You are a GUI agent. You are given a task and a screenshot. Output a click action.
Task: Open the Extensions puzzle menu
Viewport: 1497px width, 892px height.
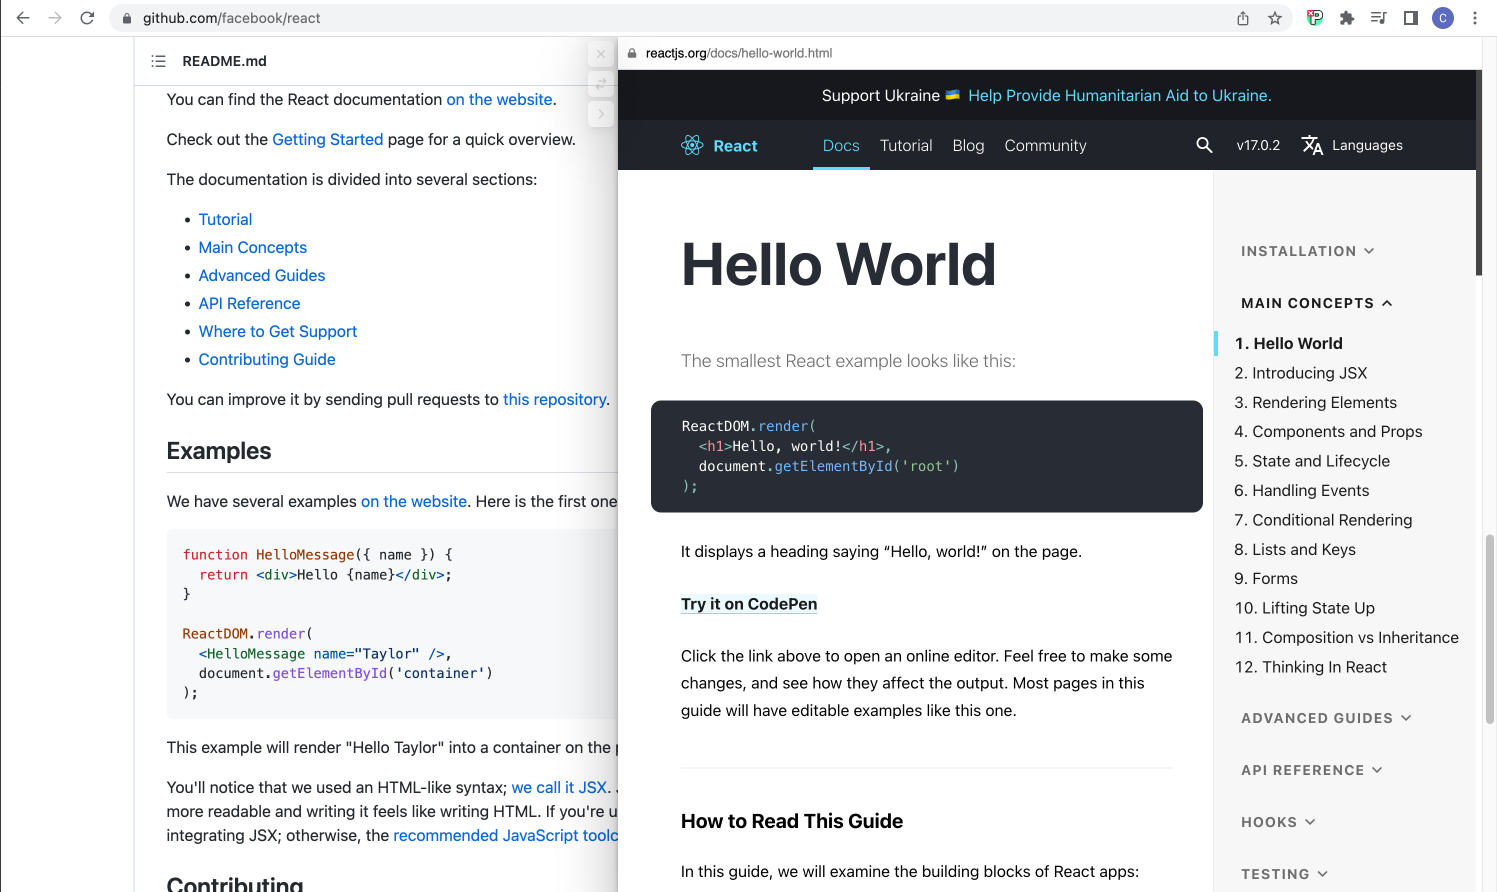click(x=1347, y=18)
